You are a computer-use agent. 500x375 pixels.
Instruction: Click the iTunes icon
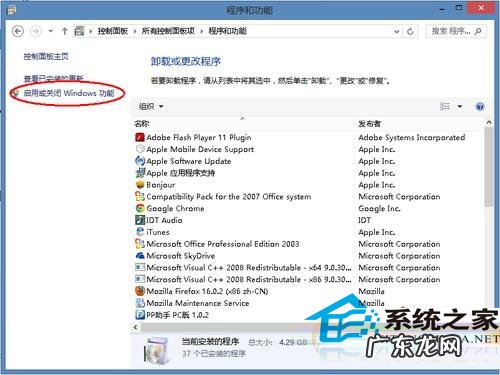coord(140,232)
